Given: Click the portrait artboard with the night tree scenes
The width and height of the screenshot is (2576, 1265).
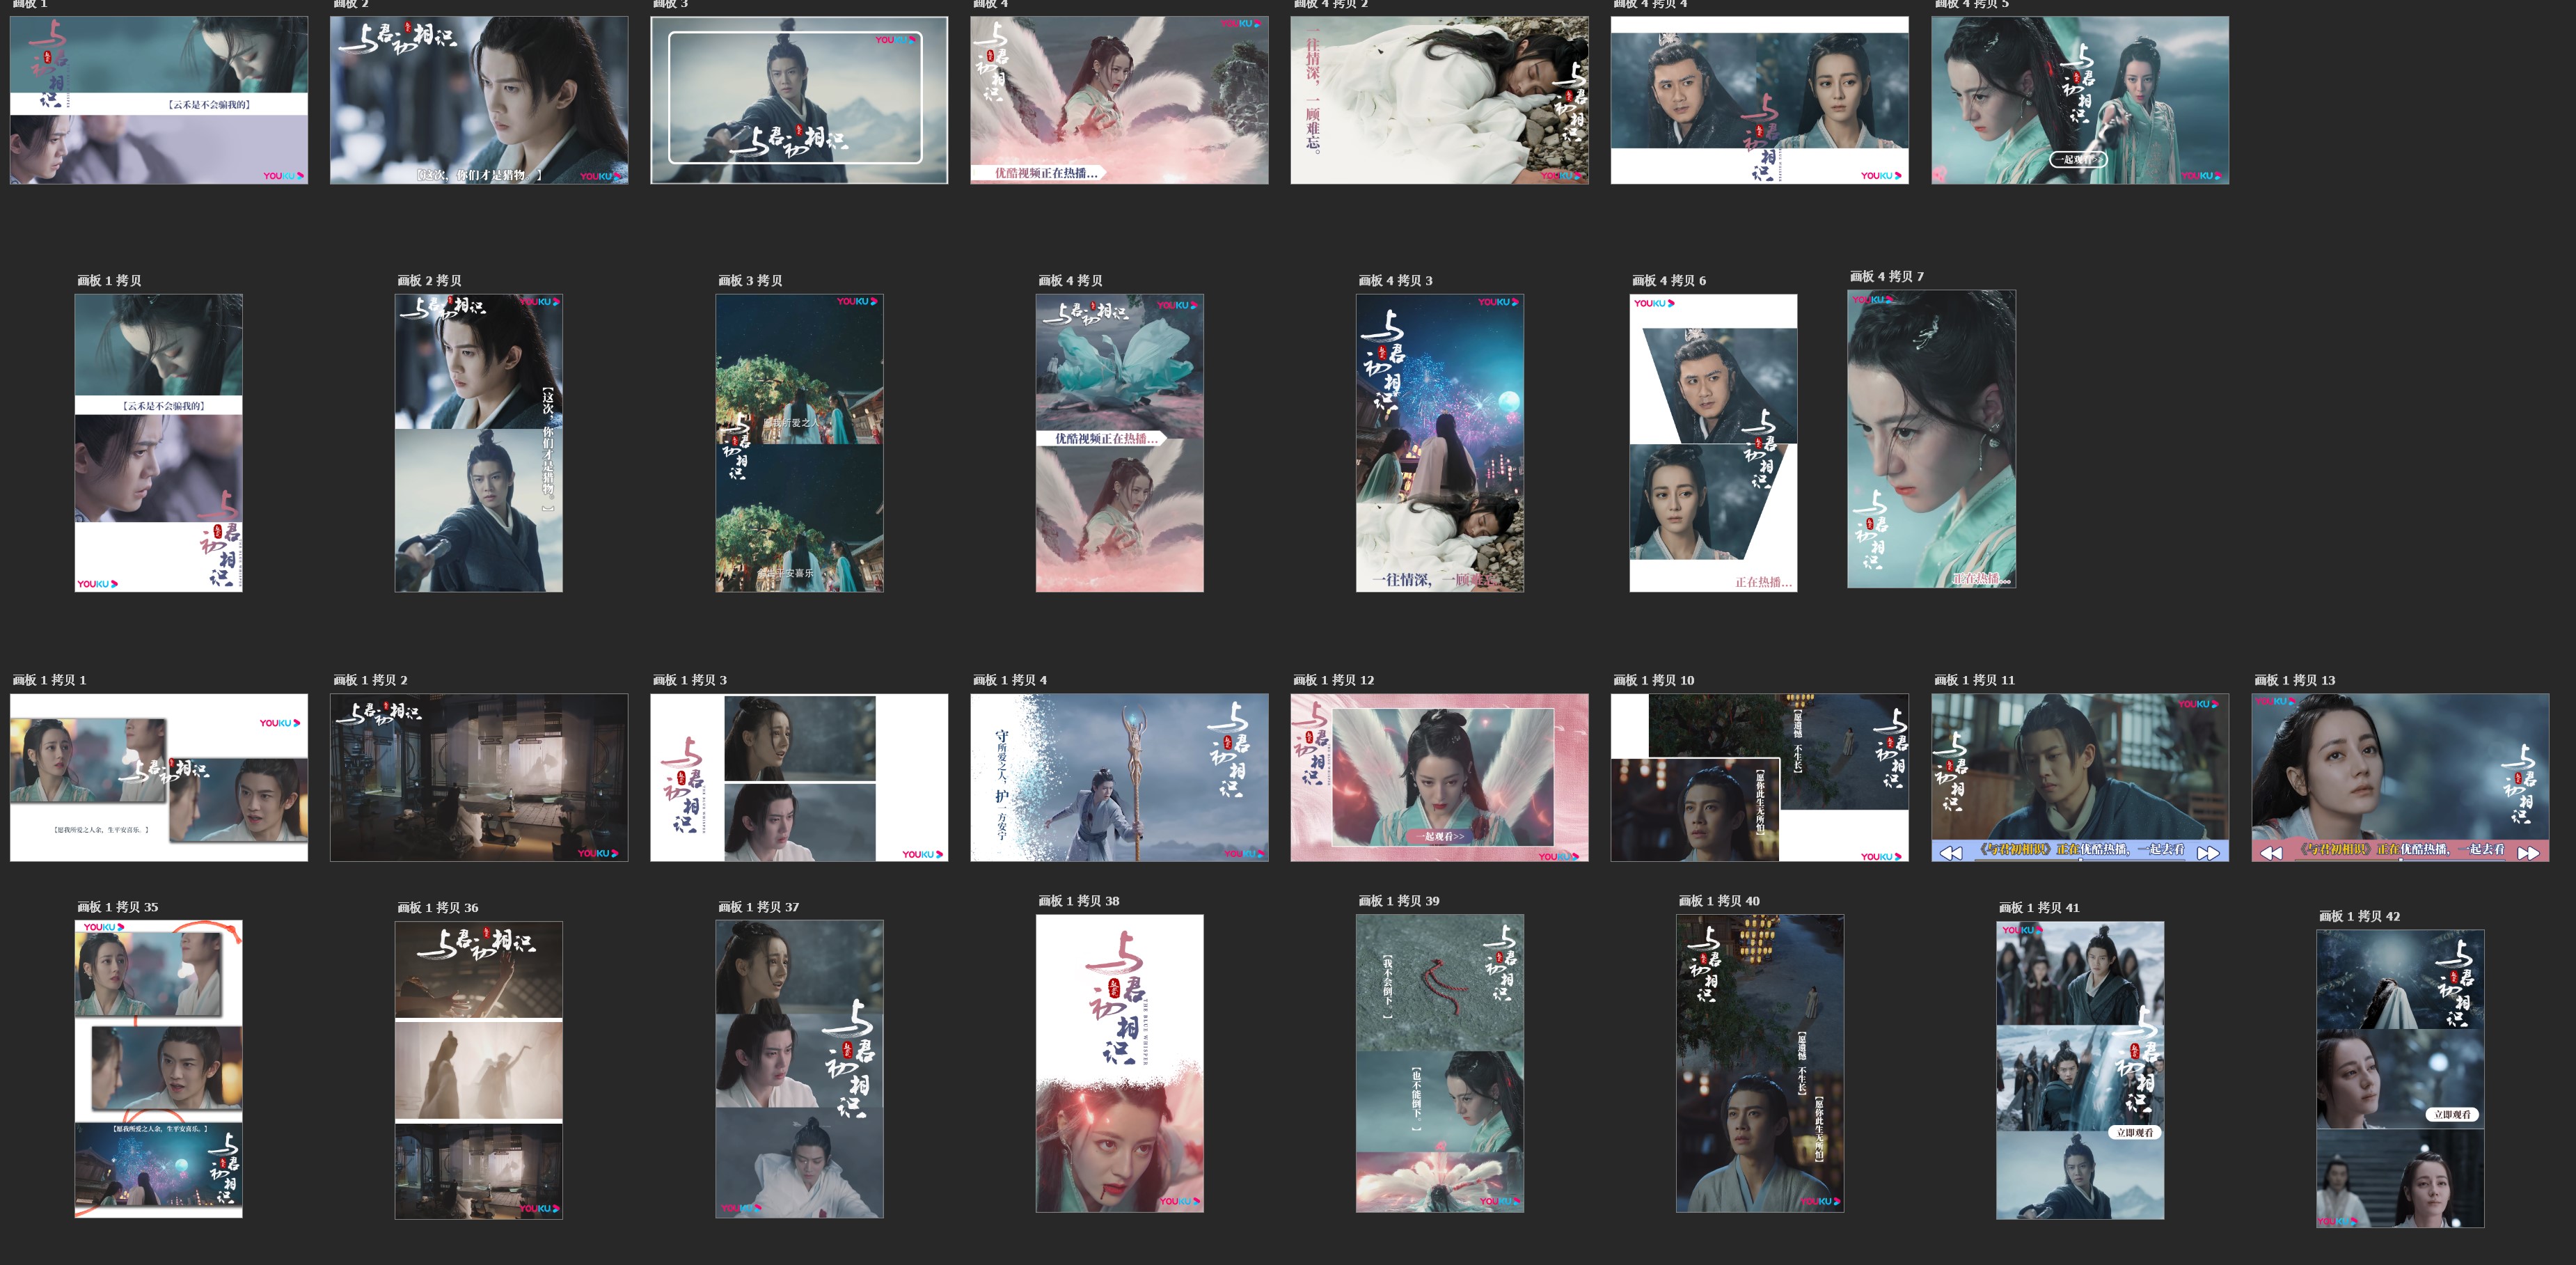Looking at the screenshot, I should (799, 443).
